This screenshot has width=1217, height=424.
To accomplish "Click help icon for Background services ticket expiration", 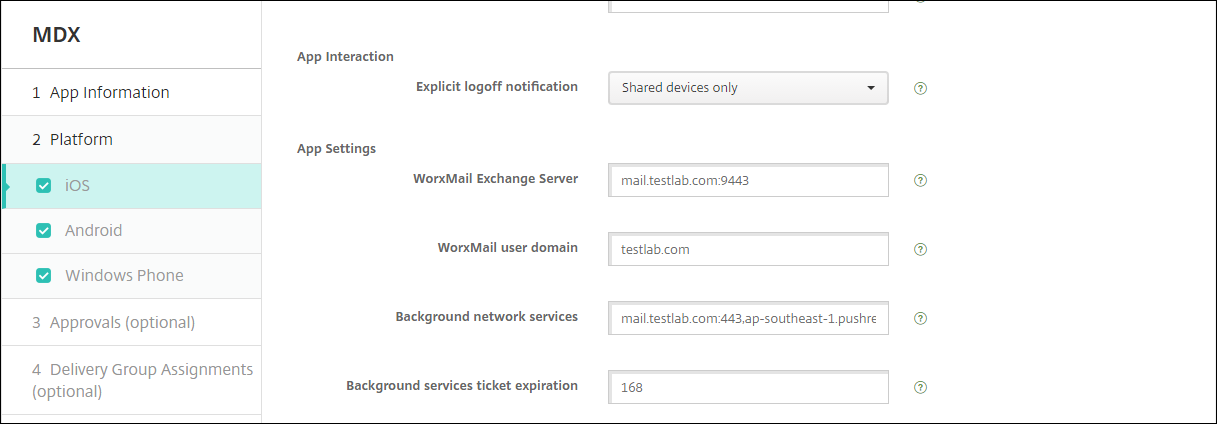I will (921, 387).
